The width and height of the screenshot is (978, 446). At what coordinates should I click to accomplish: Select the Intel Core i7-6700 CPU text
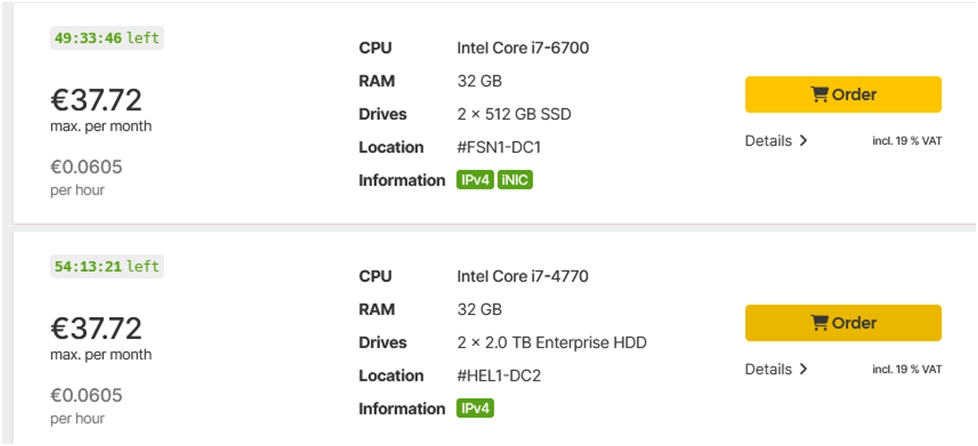coord(530,47)
